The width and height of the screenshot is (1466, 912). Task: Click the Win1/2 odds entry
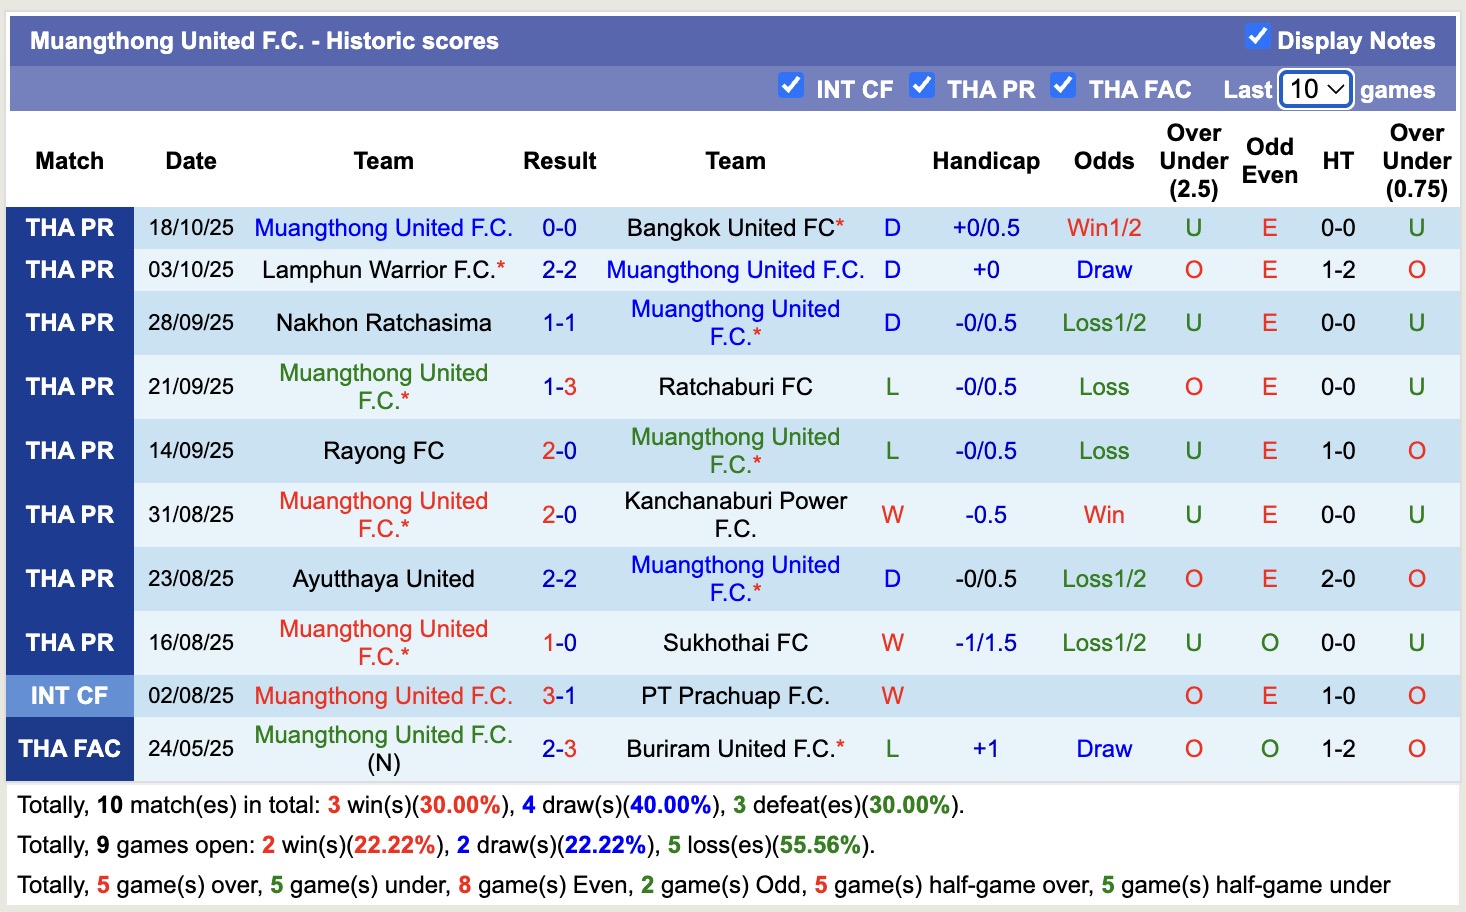1103,228
